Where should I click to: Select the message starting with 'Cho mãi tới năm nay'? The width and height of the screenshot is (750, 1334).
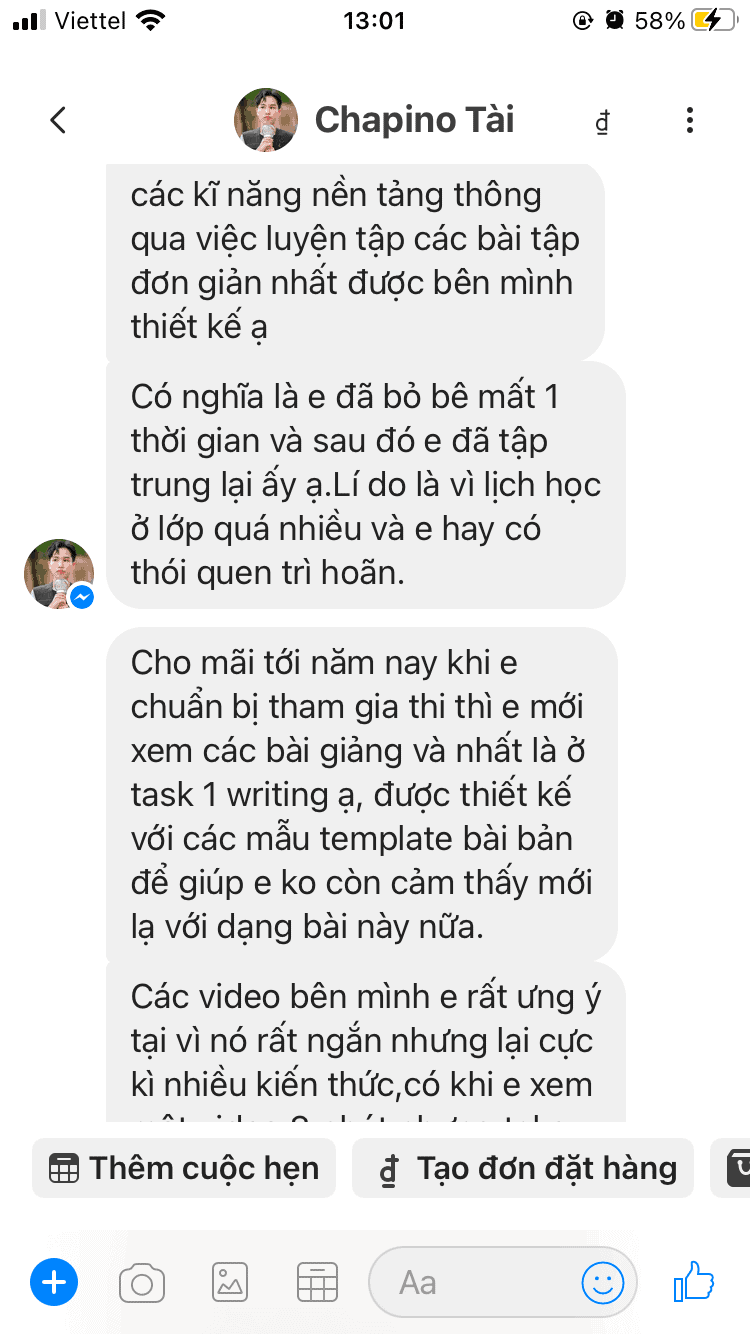point(362,795)
